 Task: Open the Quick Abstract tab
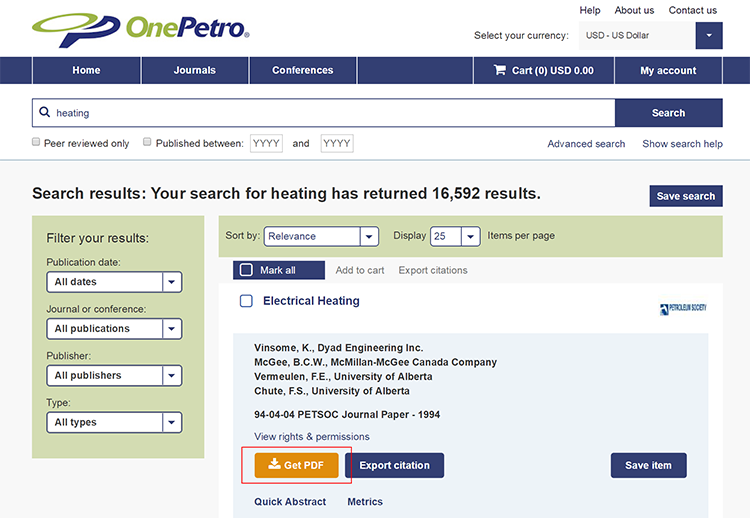[290, 502]
